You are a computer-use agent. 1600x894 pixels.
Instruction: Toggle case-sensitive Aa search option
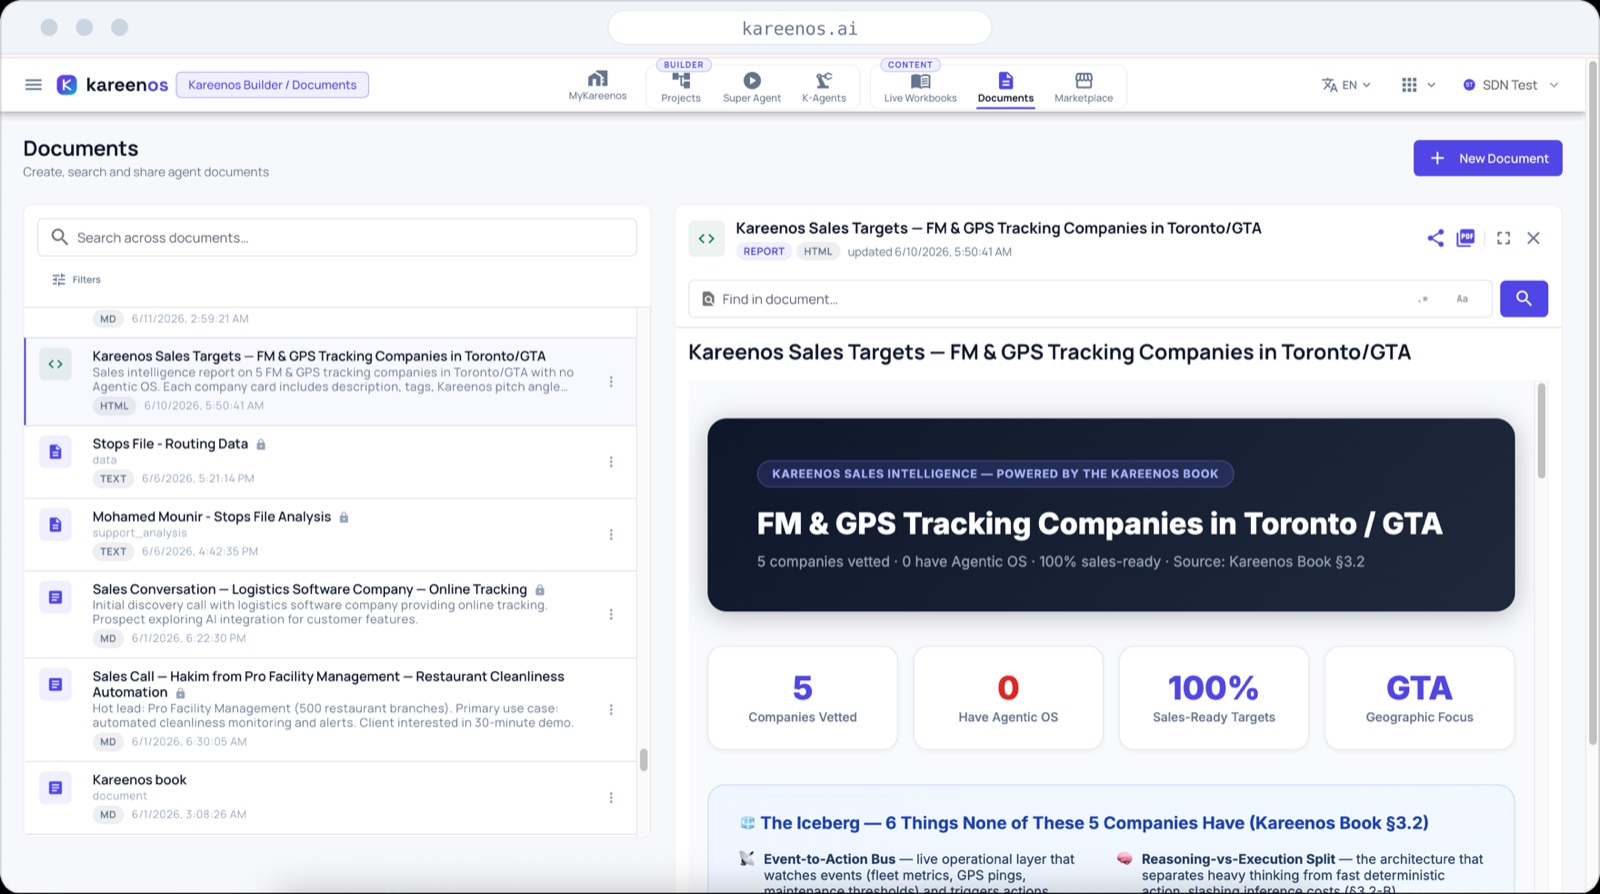click(x=1462, y=299)
